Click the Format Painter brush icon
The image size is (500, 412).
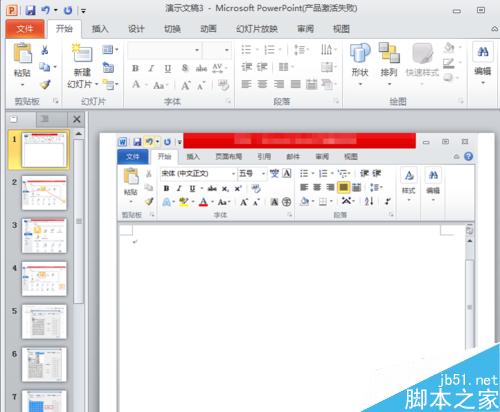point(45,85)
